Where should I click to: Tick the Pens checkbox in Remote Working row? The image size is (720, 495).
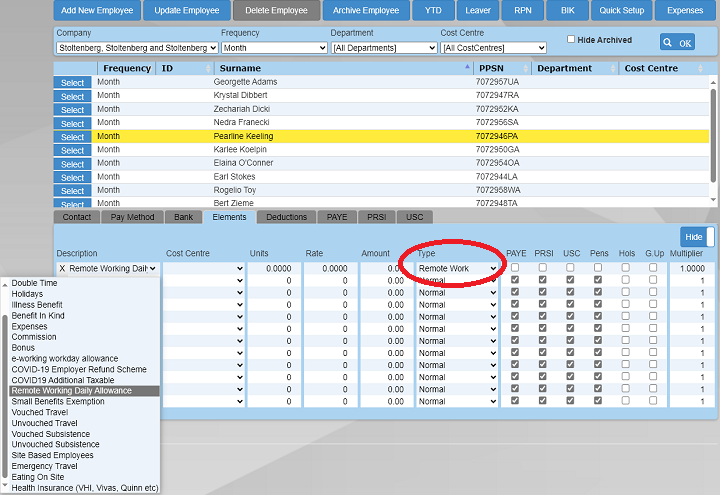tap(598, 268)
